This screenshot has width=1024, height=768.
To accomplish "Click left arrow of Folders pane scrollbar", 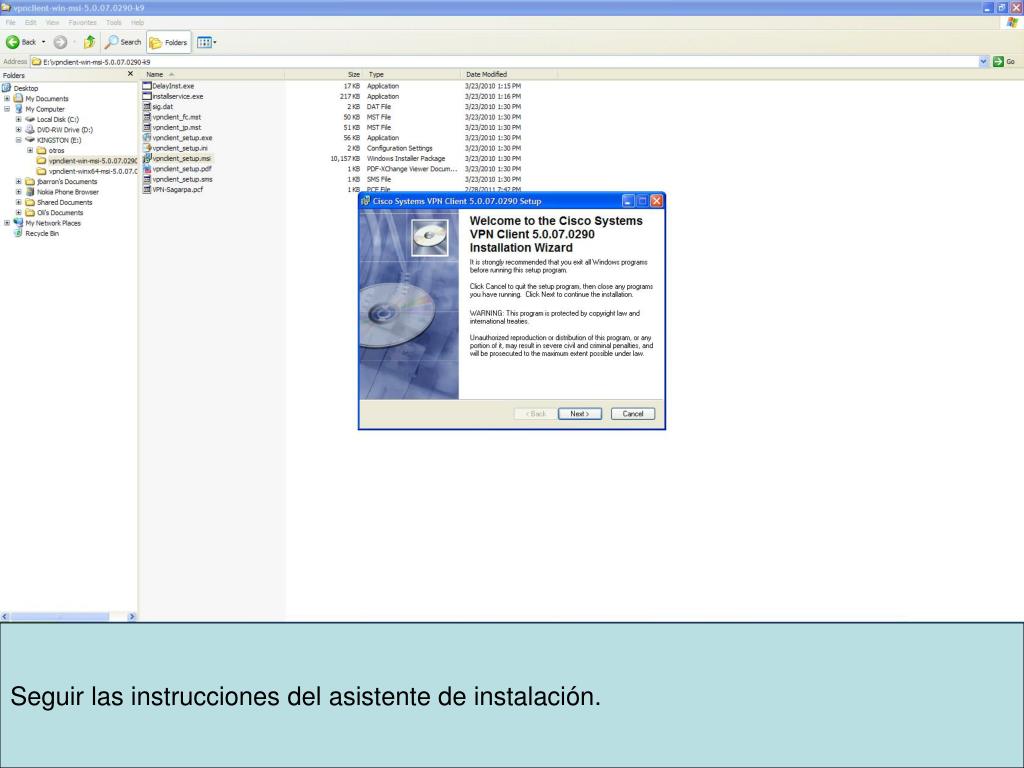I will point(5,616).
